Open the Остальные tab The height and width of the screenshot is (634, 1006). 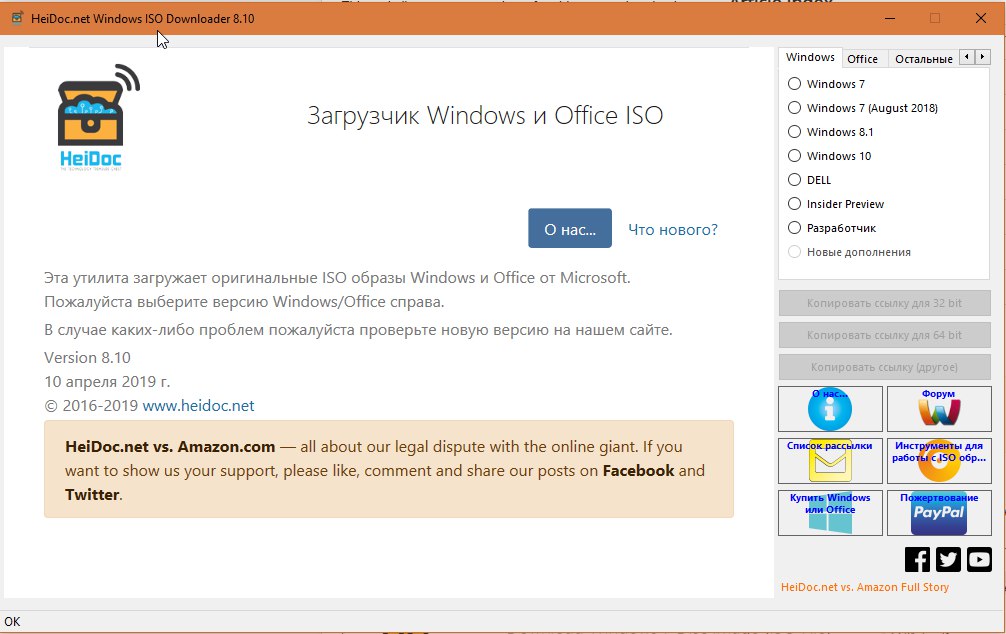tap(923, 59)
